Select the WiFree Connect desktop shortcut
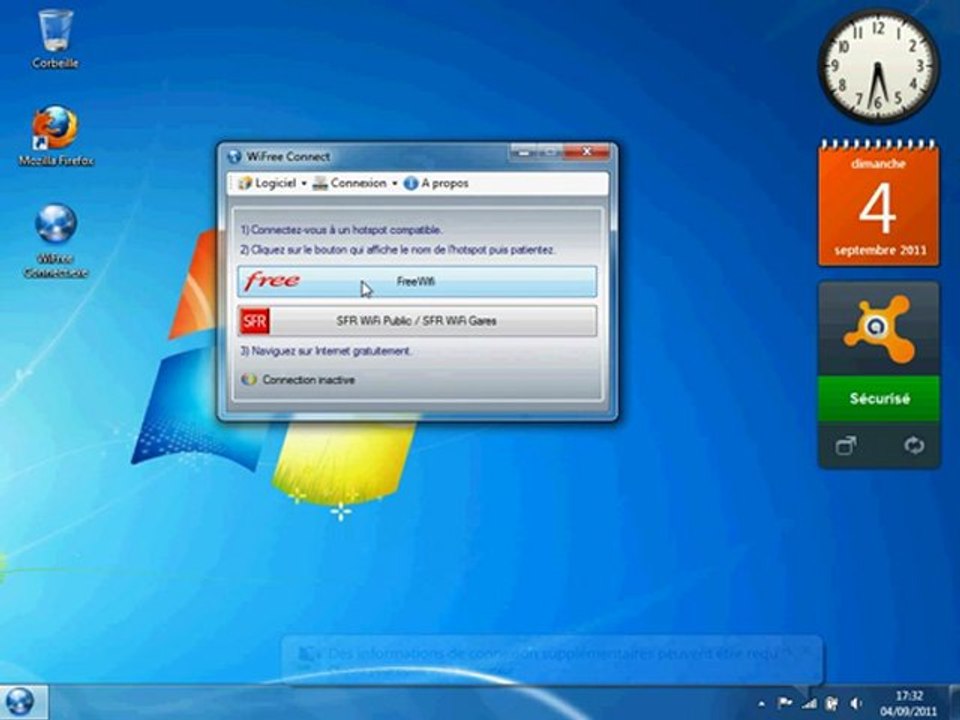960x720 pixels. tap(56, 241)
